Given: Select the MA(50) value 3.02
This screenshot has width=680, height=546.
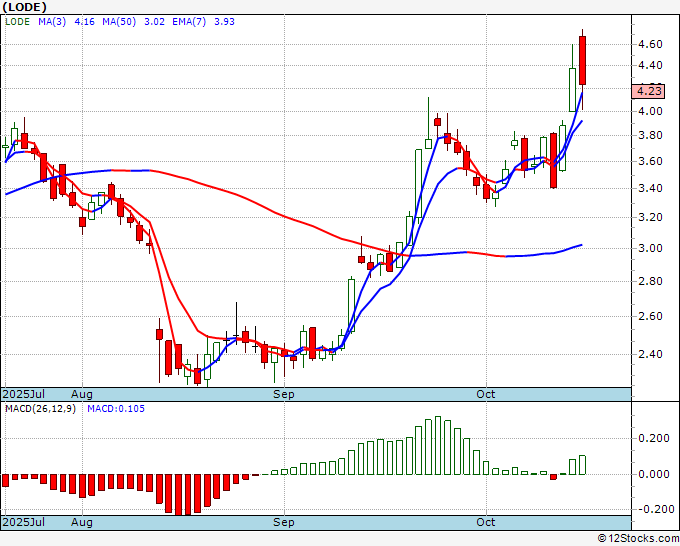Looking at the screenshot, I should 154,22.
